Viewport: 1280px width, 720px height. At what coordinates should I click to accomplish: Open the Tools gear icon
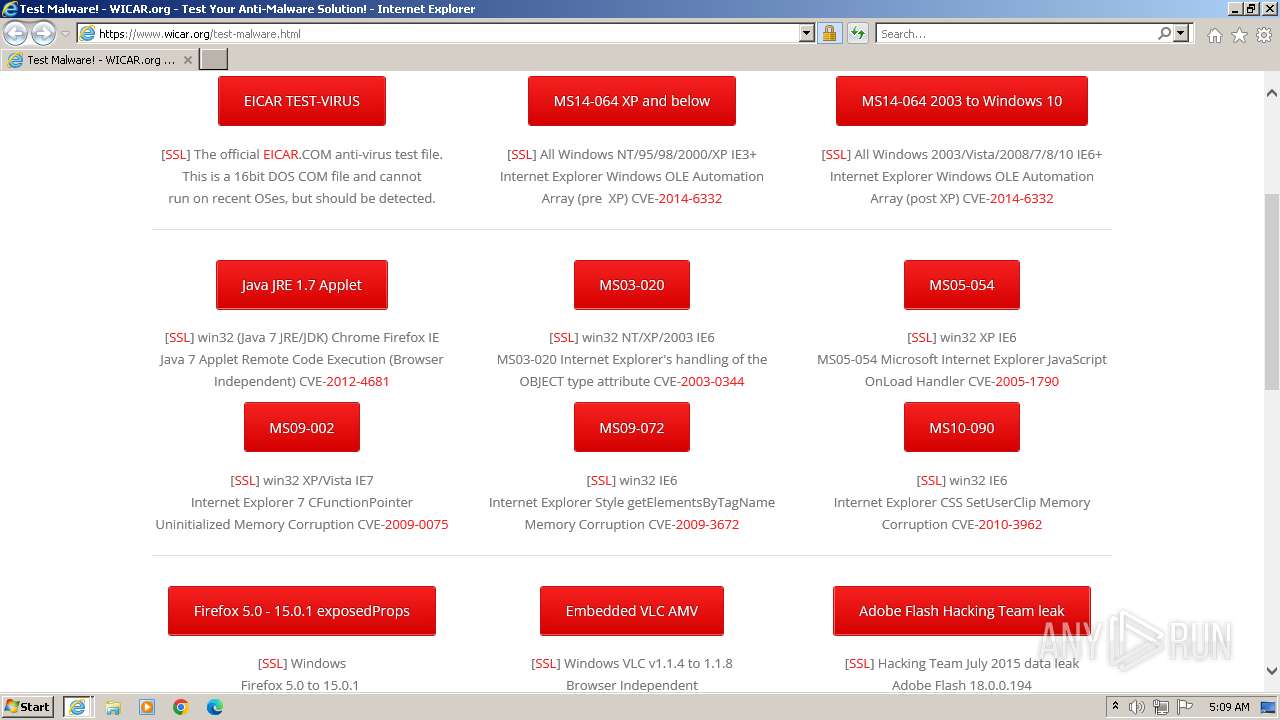[1264, 35]
